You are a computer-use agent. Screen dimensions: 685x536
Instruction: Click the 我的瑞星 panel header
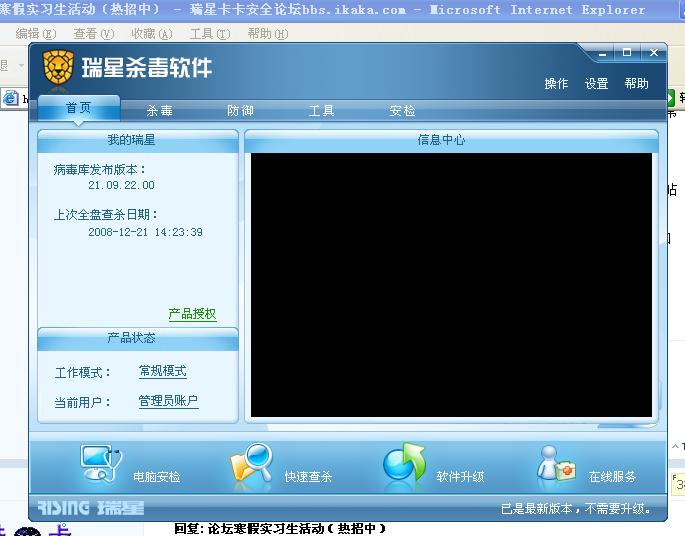(138, 140)
